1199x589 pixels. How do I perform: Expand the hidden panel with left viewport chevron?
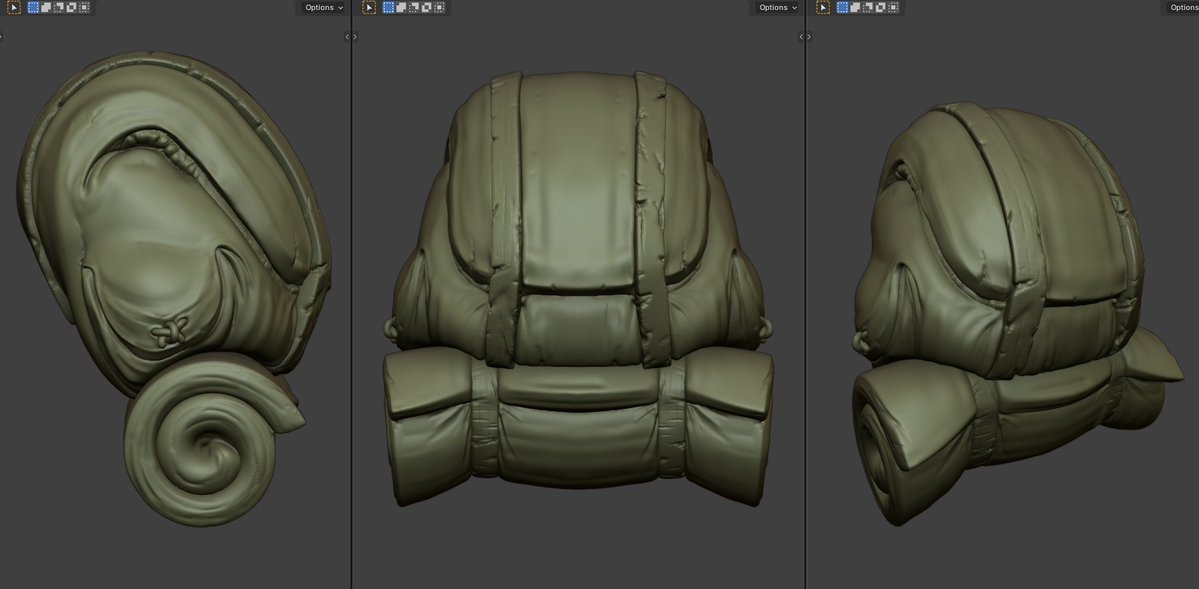coord(2,35)
